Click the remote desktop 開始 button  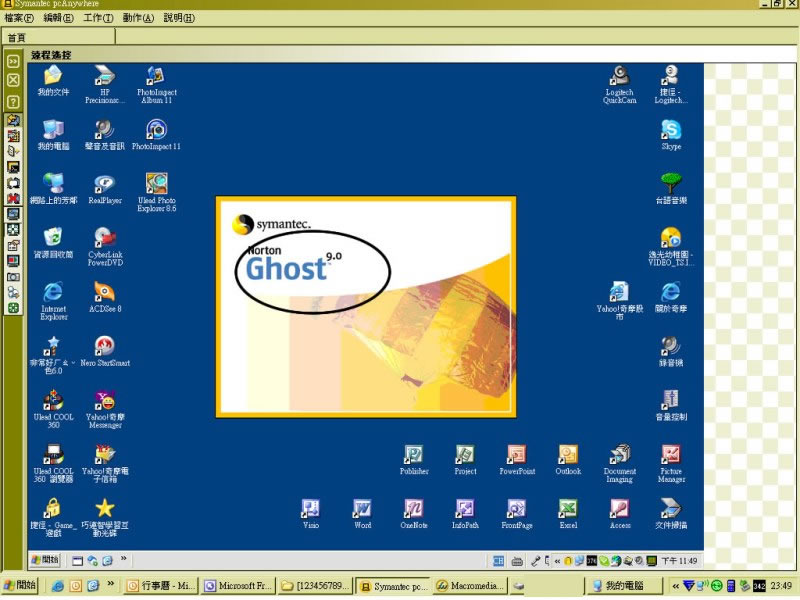point(45,560)
